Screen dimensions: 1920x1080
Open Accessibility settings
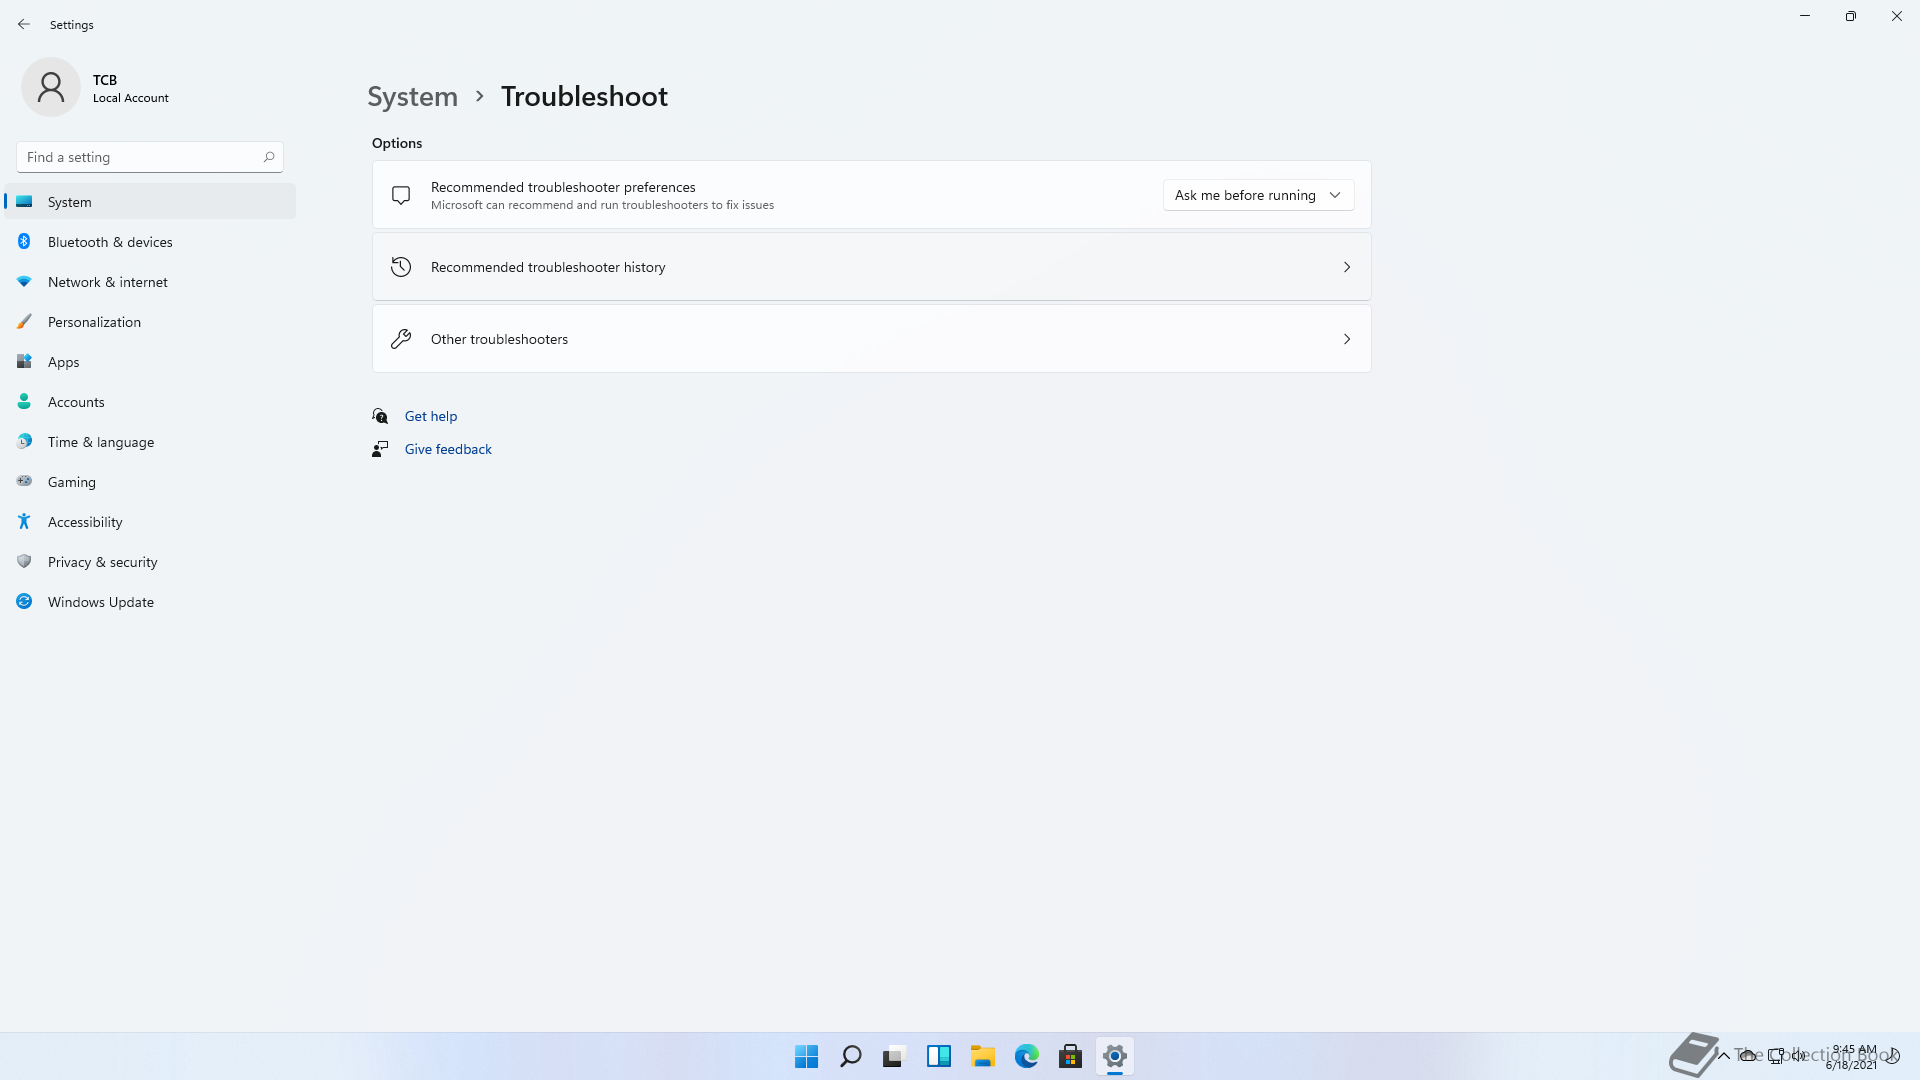150,522
